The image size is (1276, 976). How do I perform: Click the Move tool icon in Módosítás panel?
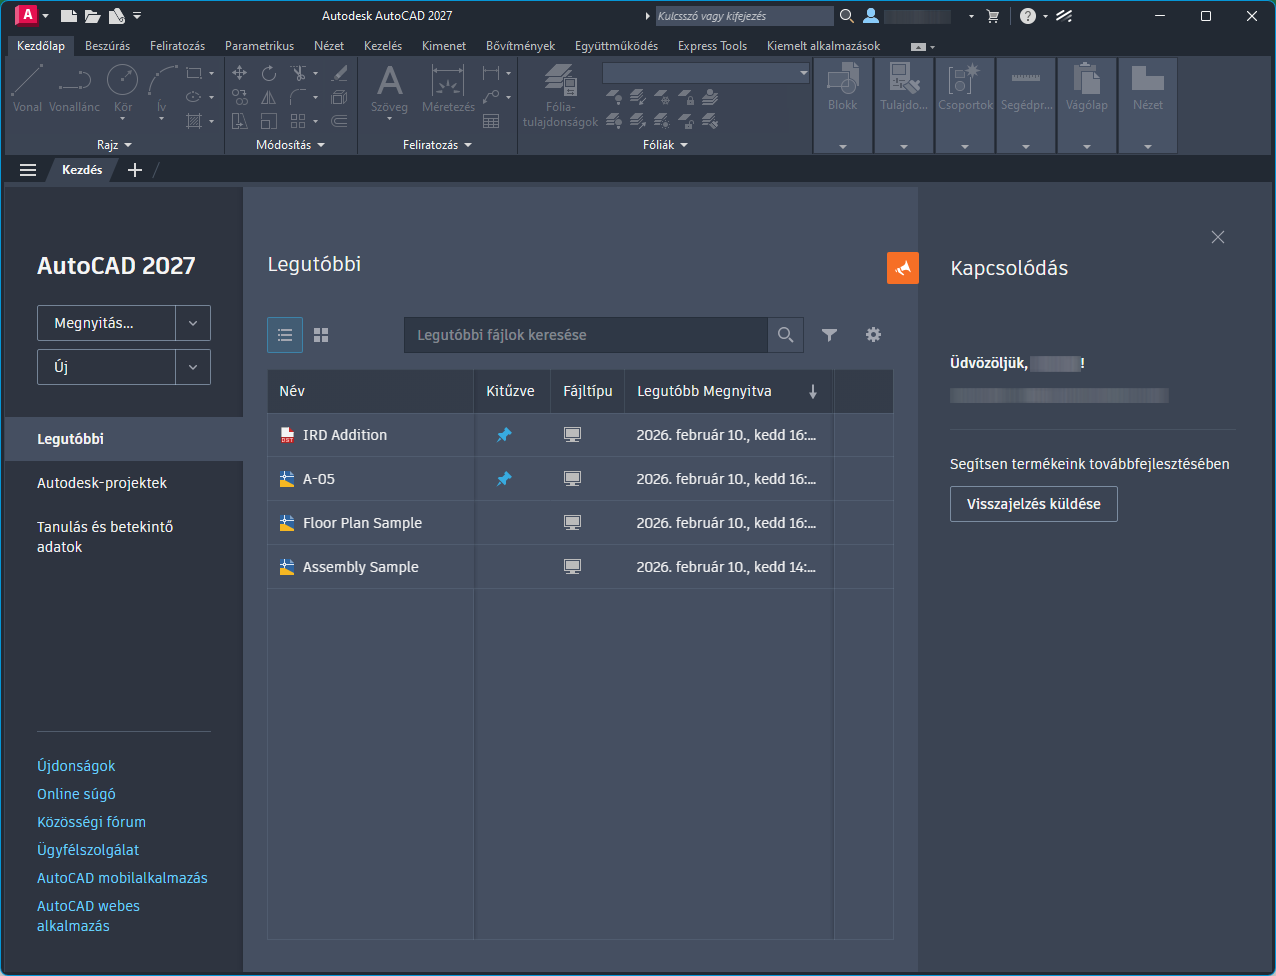(x=239, y=73)
